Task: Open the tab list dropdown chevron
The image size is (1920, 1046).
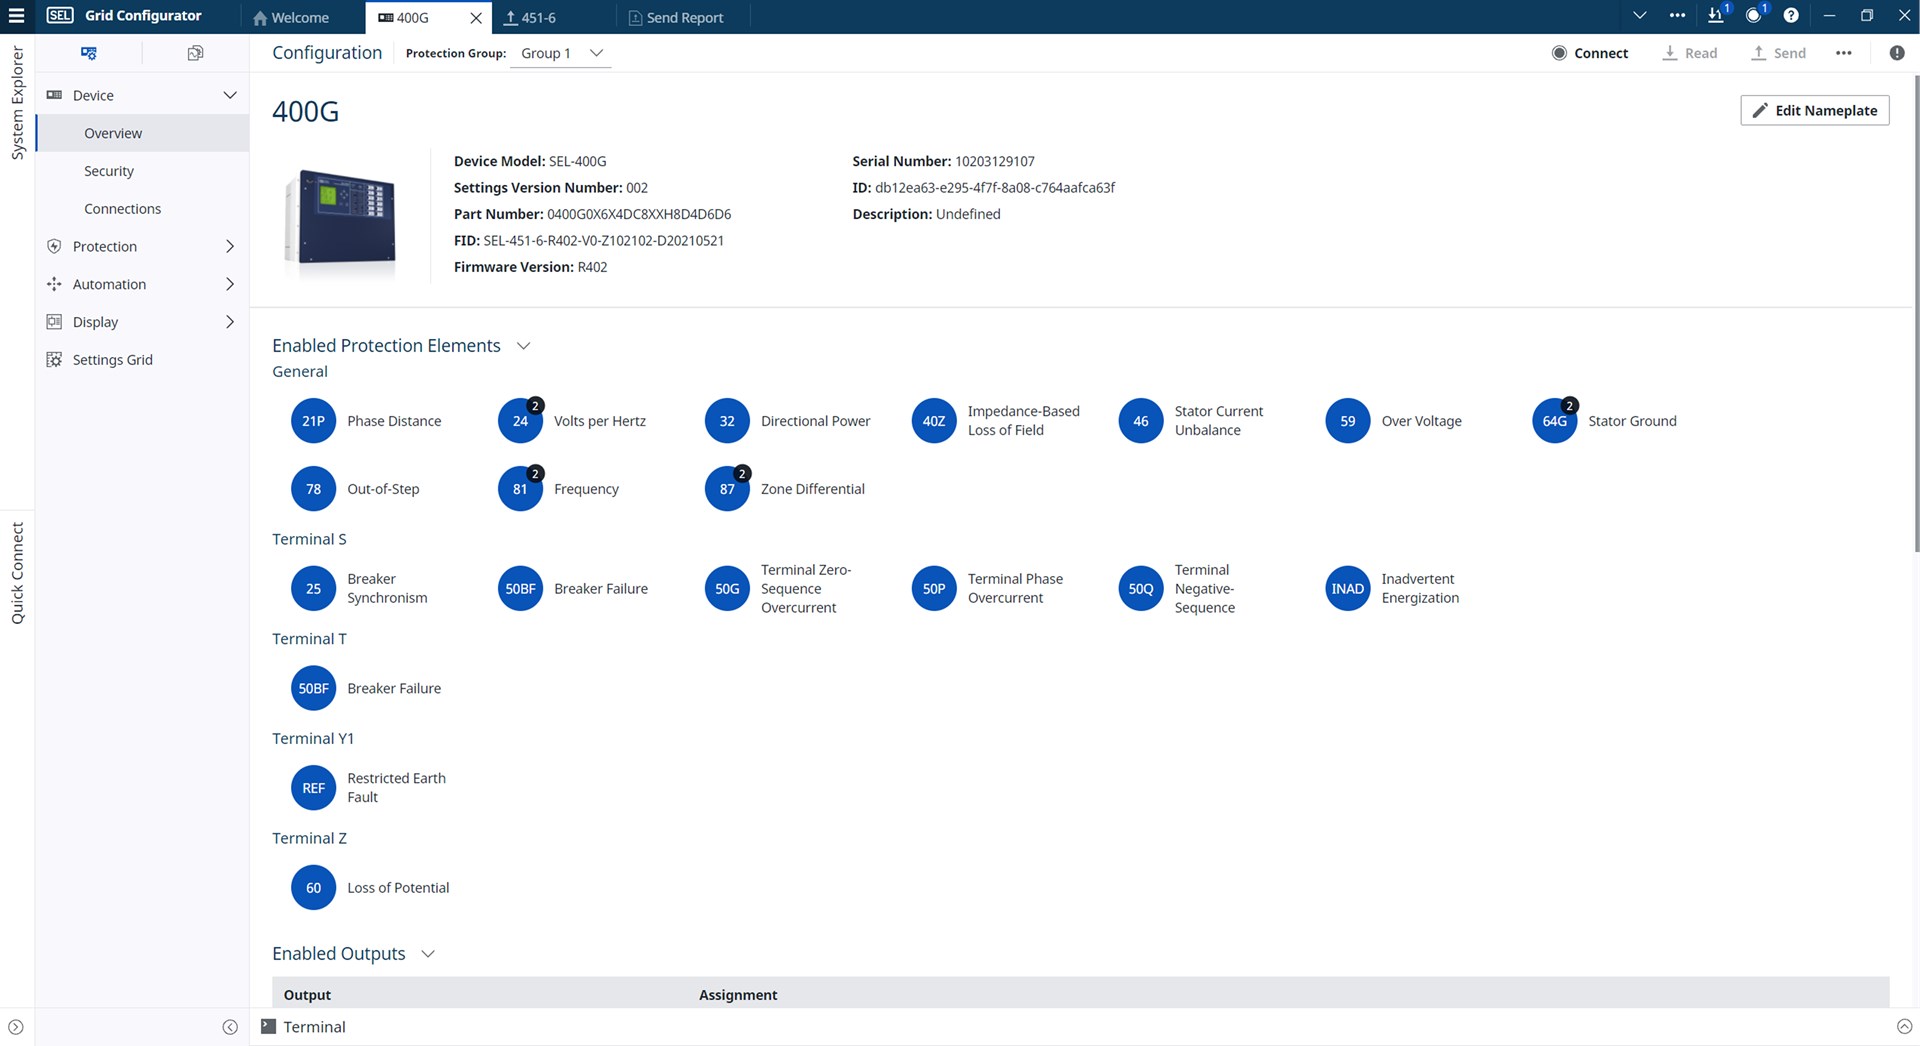Action: [1640, 16]
